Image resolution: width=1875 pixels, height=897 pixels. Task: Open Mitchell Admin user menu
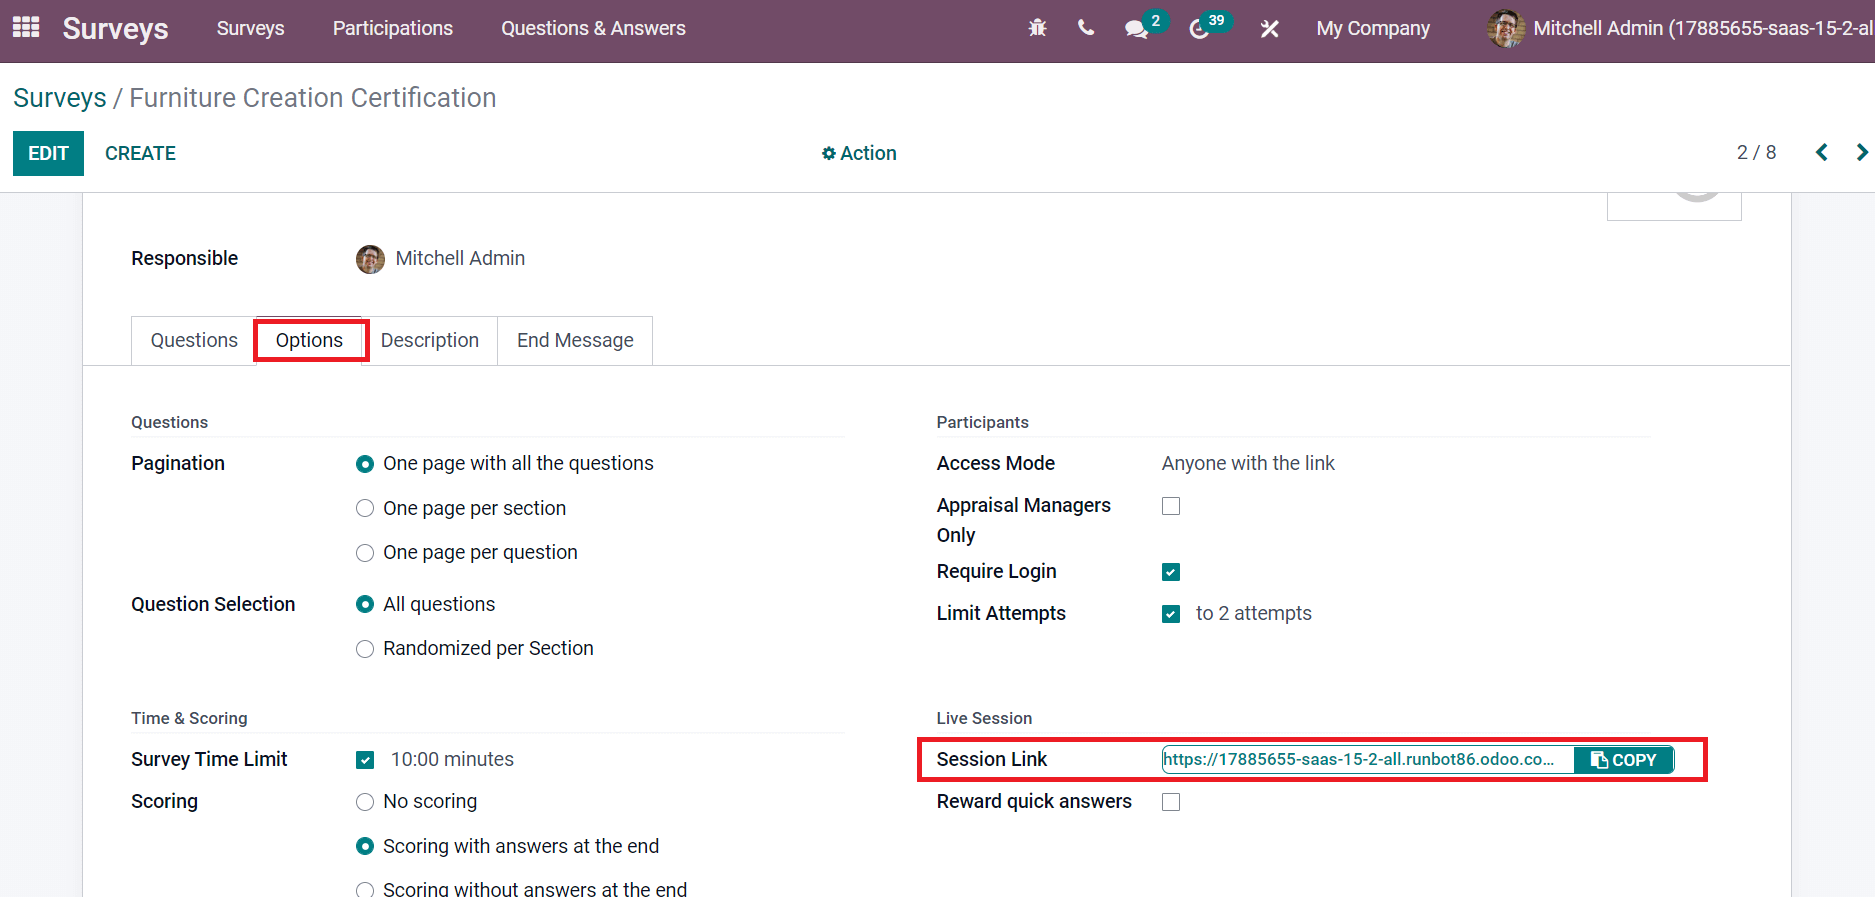pos(1680,29)
